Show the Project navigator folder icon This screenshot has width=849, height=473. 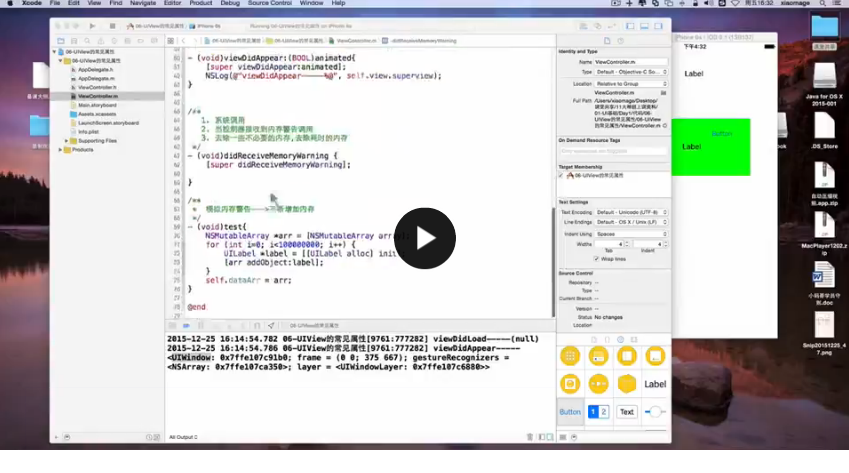[x=61, y=41]
